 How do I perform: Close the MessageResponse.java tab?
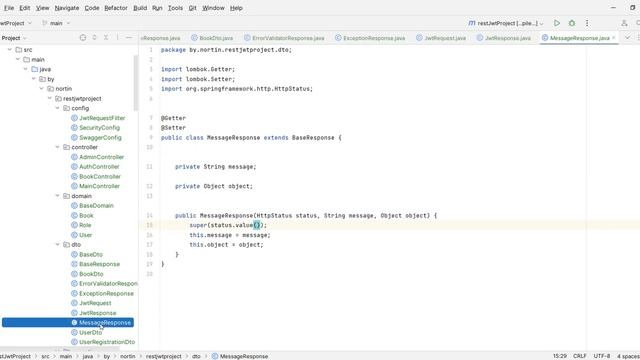pos(613,38)
